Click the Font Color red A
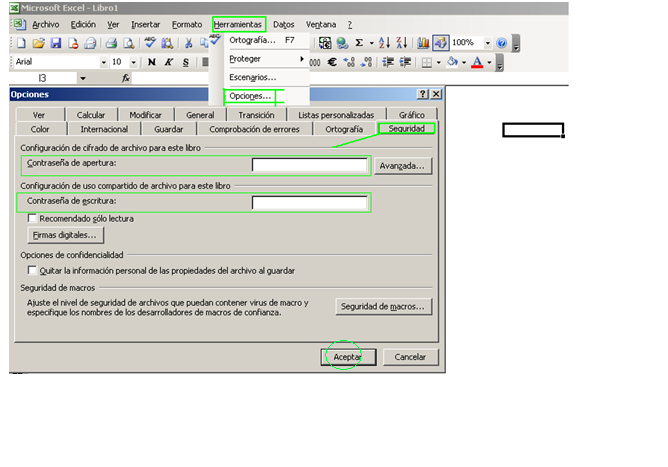668x467 pixels. (x=477, y=63)
